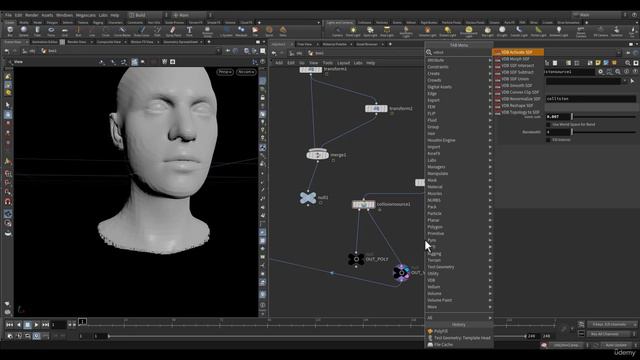The width and height of the screenshot is (640, 360).
Task: Click the transform2 node icon
Action: [x=376, y=109]
